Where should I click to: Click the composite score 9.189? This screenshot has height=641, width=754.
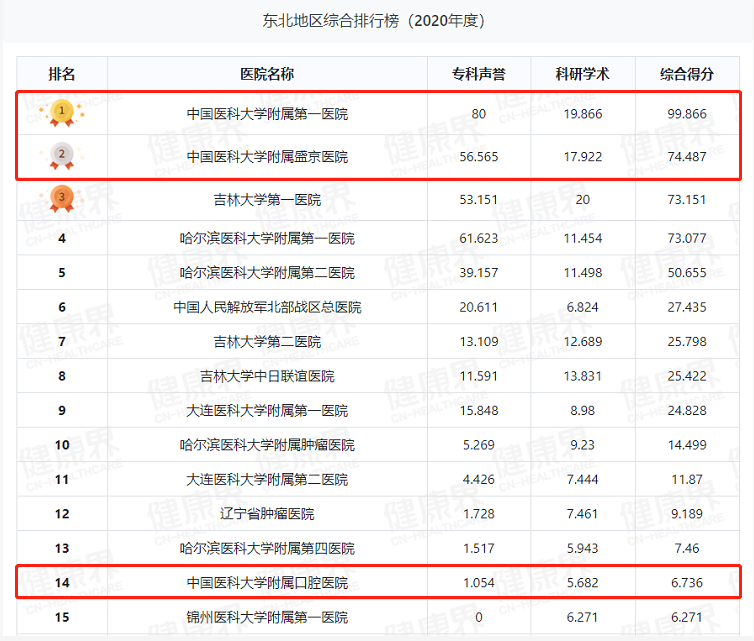[687, 514]
